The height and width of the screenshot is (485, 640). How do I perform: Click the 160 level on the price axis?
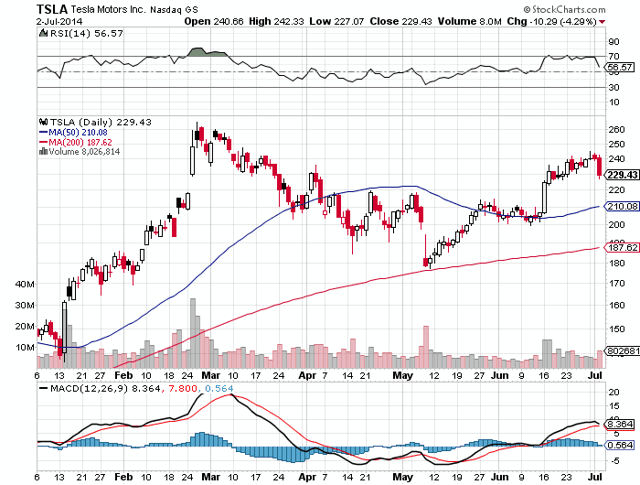tap(616, 305)
